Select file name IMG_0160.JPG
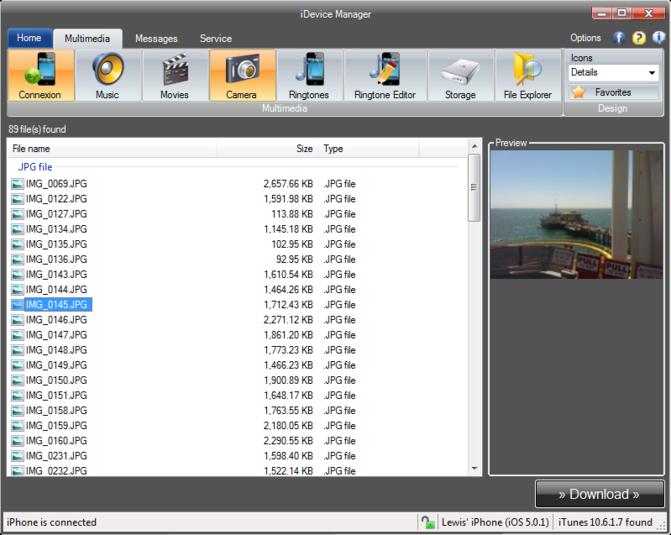 56,441
